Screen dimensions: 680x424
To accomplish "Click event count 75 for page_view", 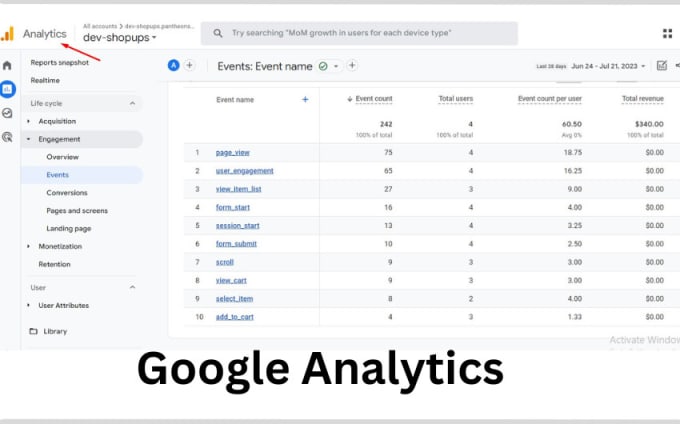I will 388,153.
